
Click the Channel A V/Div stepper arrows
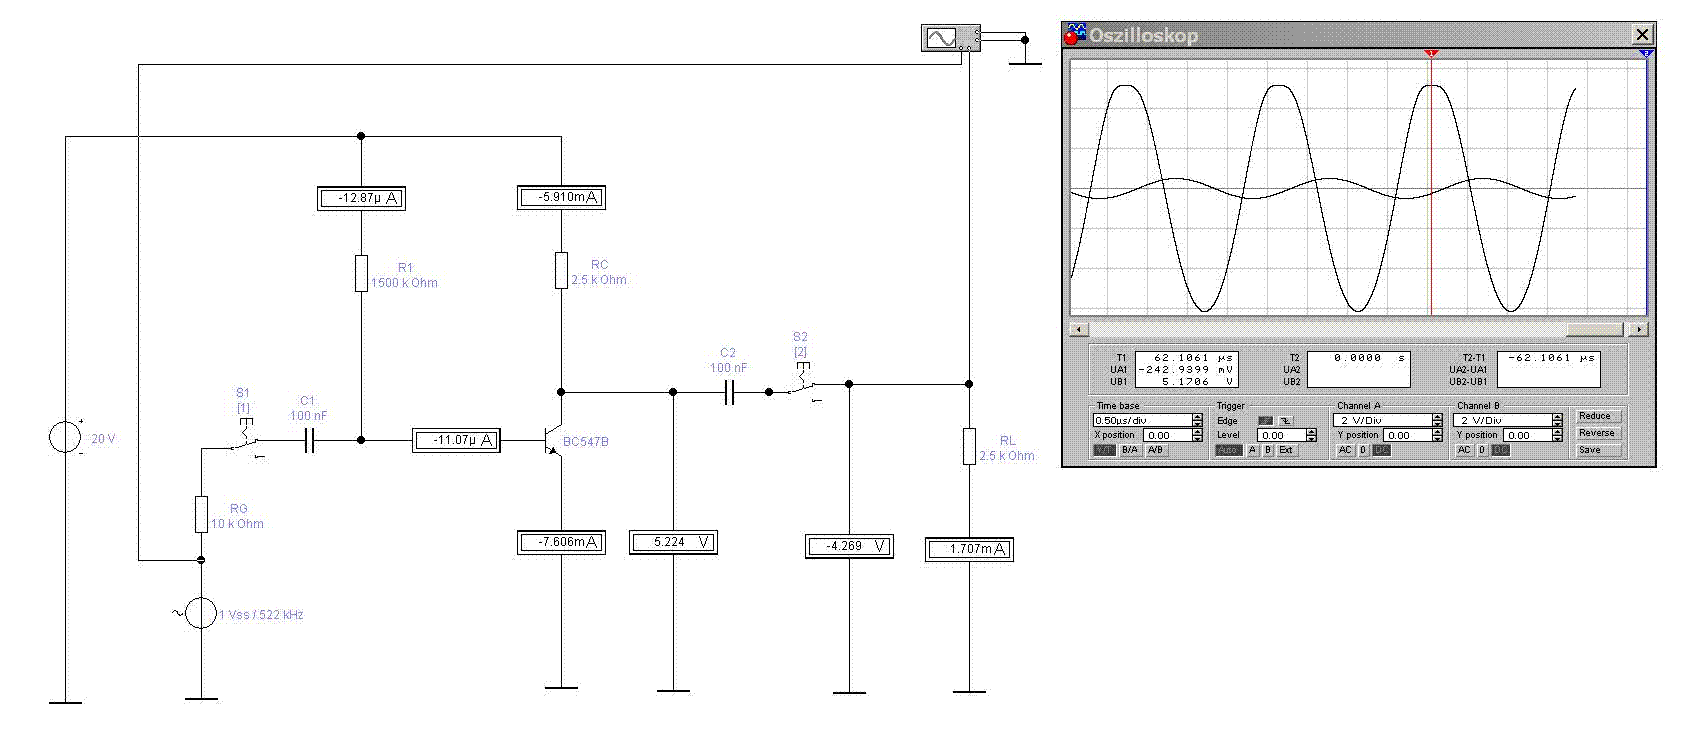coord(1437,421)
